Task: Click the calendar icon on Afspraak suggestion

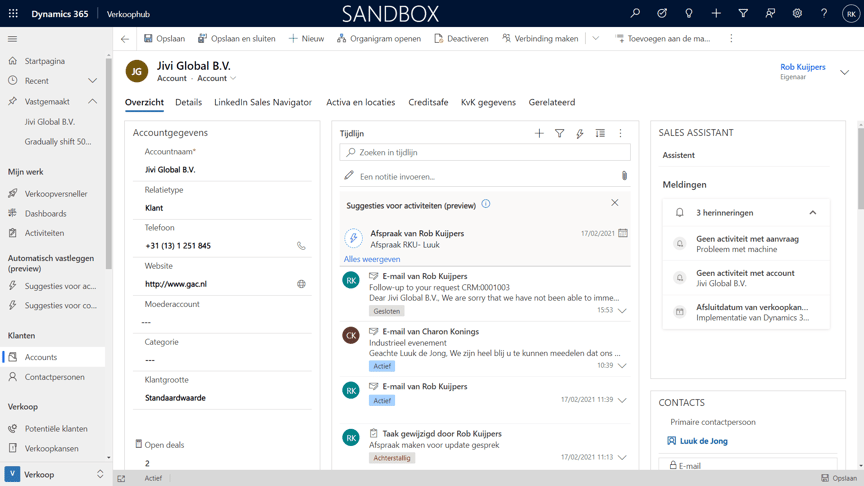Action: point(623,233)
